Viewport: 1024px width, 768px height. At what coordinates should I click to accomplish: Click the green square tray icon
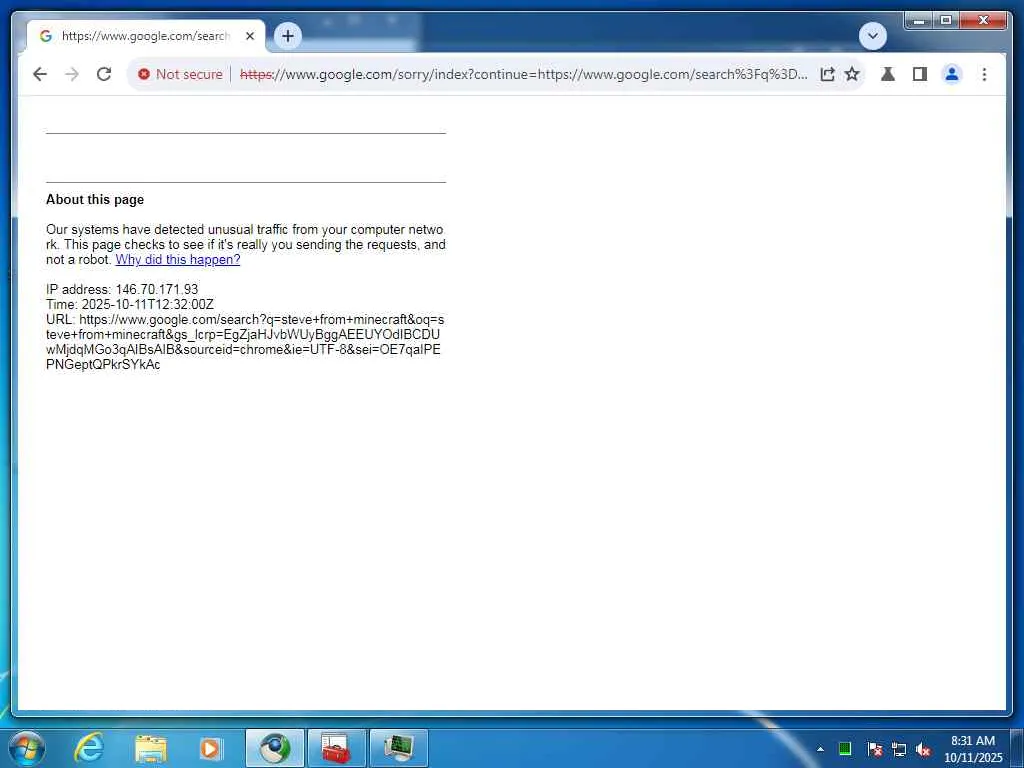[844, 749]
